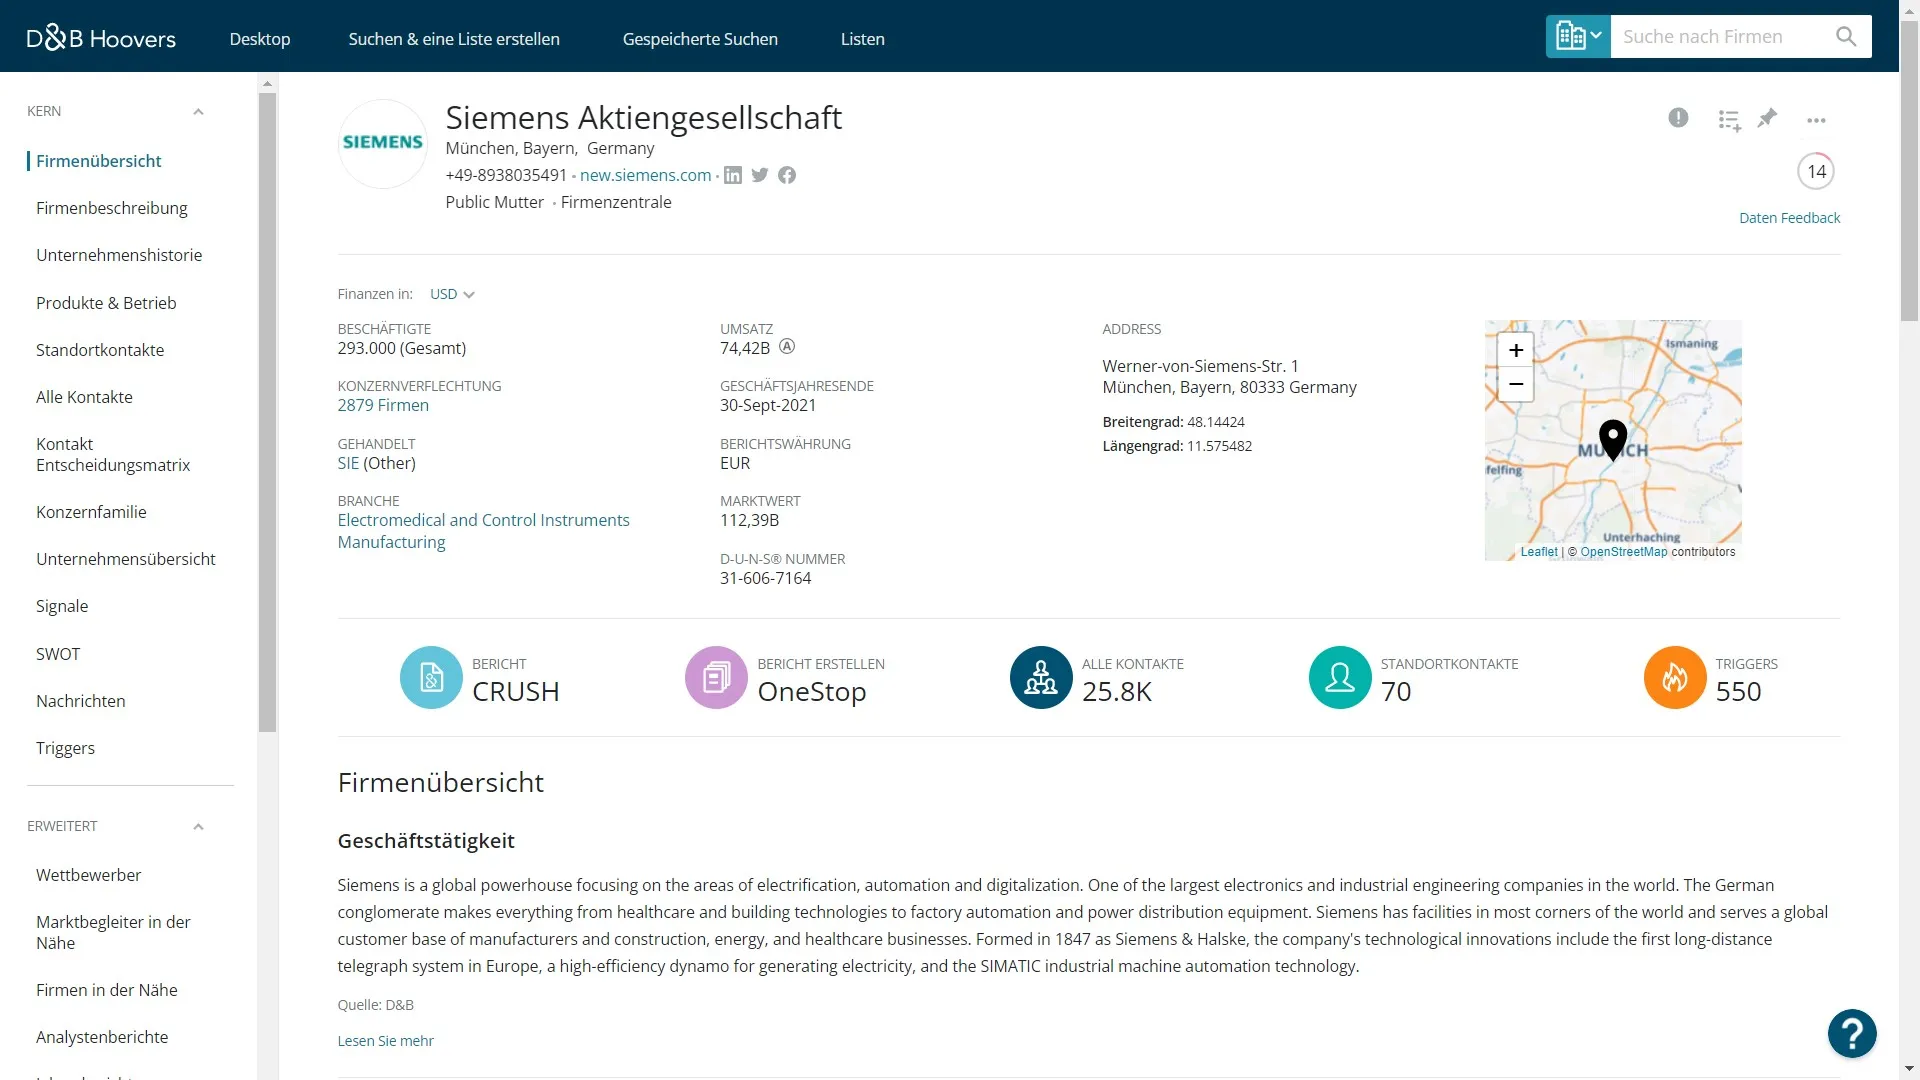
Task: Collapse the KERN sidebar section
Action: [x=198, y=112]
